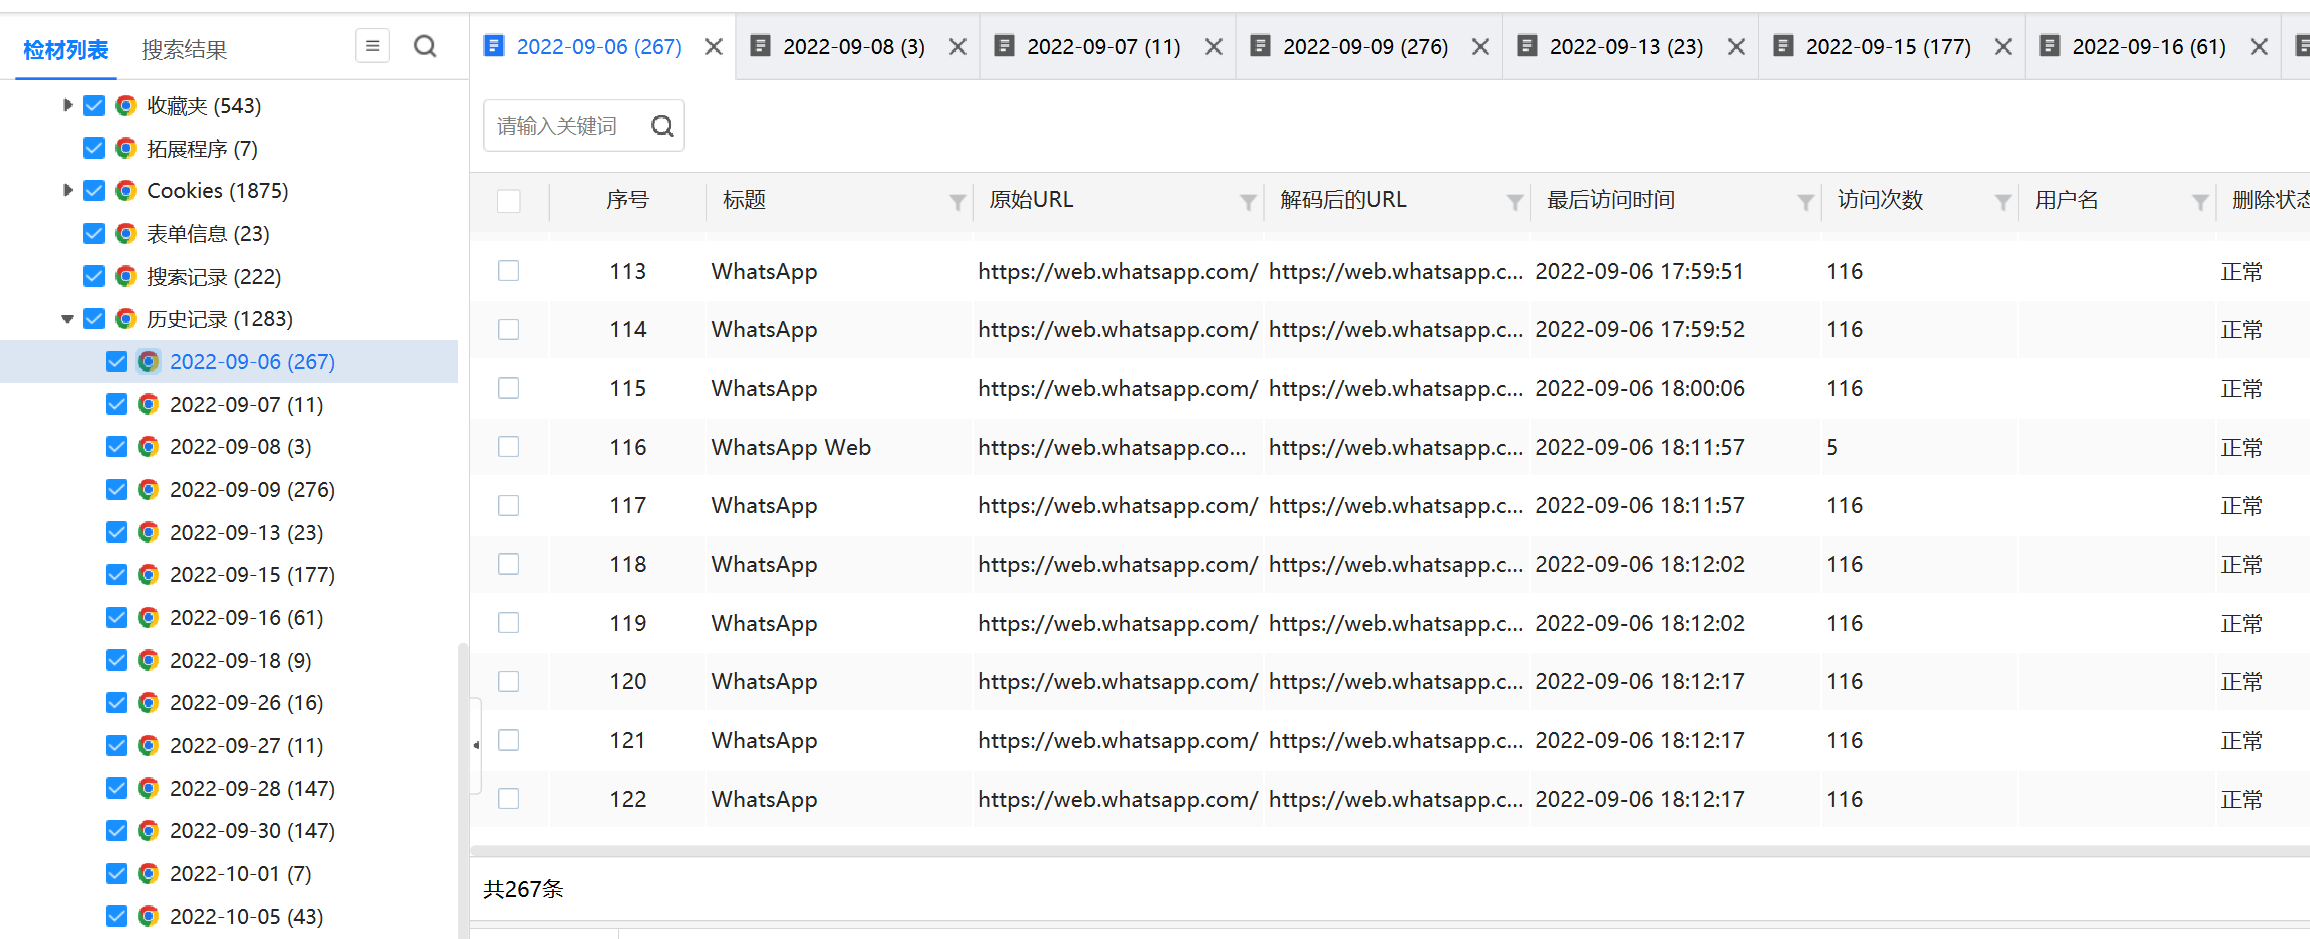Click the Chrome icon next to 搜索记录 (222)

coord(126,276)
